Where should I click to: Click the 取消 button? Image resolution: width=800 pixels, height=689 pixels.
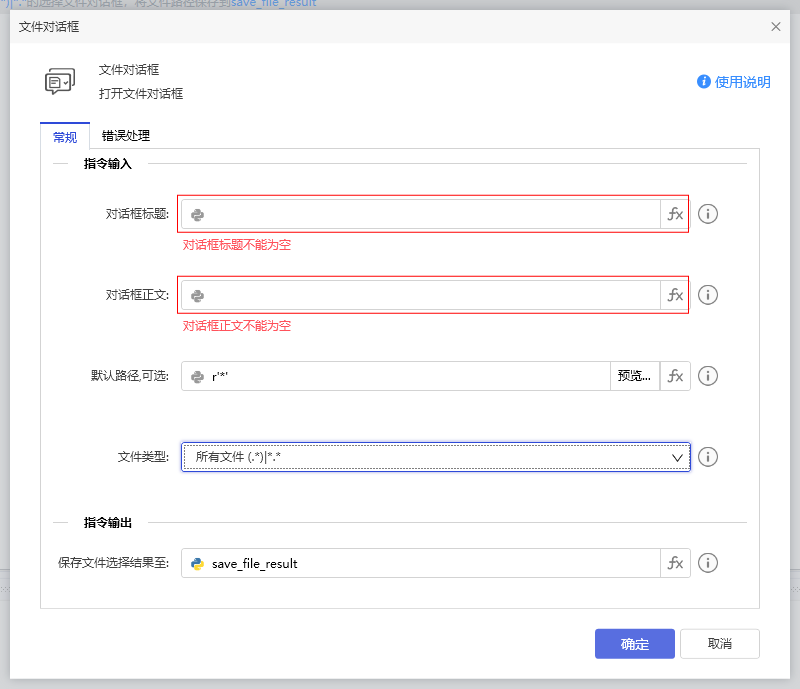coord(719,644)
